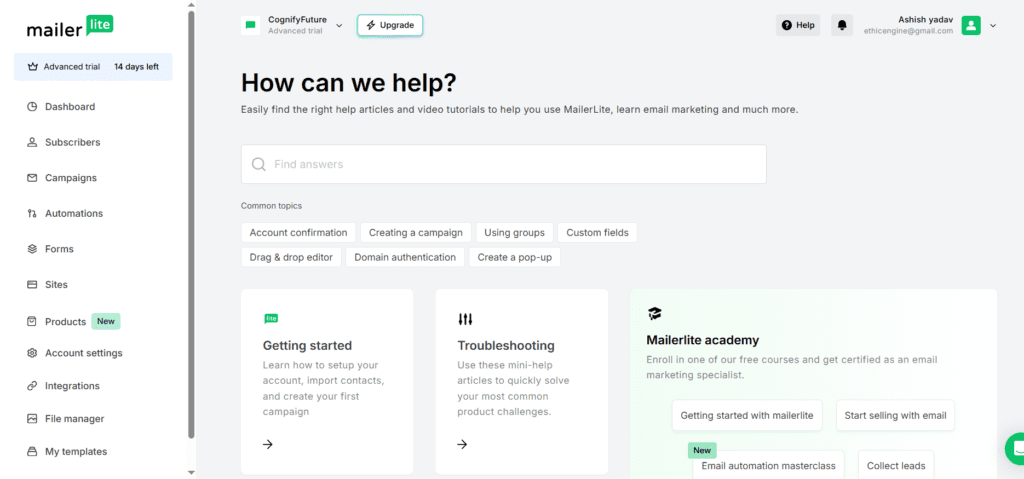Viewport: 1024px width, 479px height.
Task: Click the Mailerlite academy graduation cap icon
Action: pyautogui.click(x=654, y=314)
